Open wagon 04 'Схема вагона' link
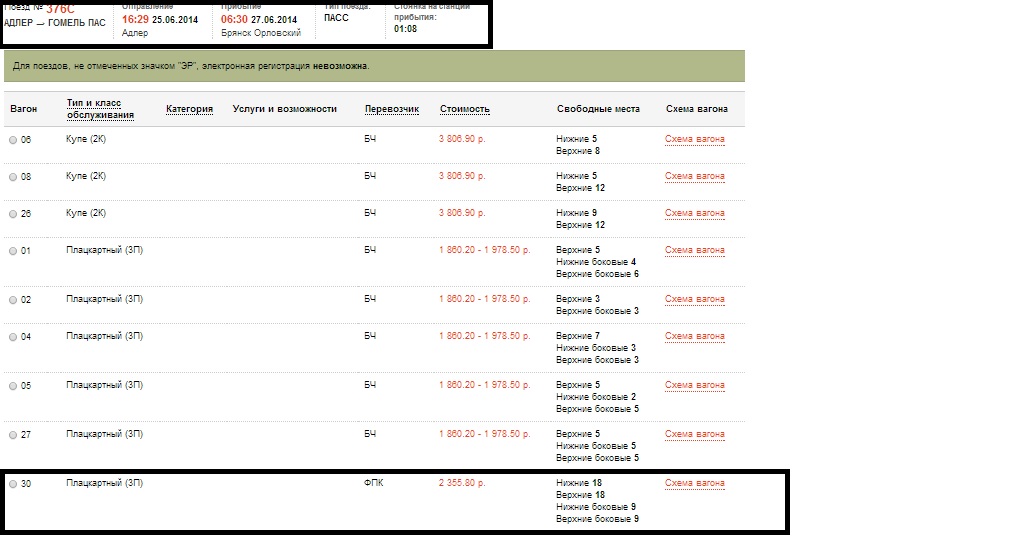This screenshot has width=1014, height=537. click(x=695, y=336)
